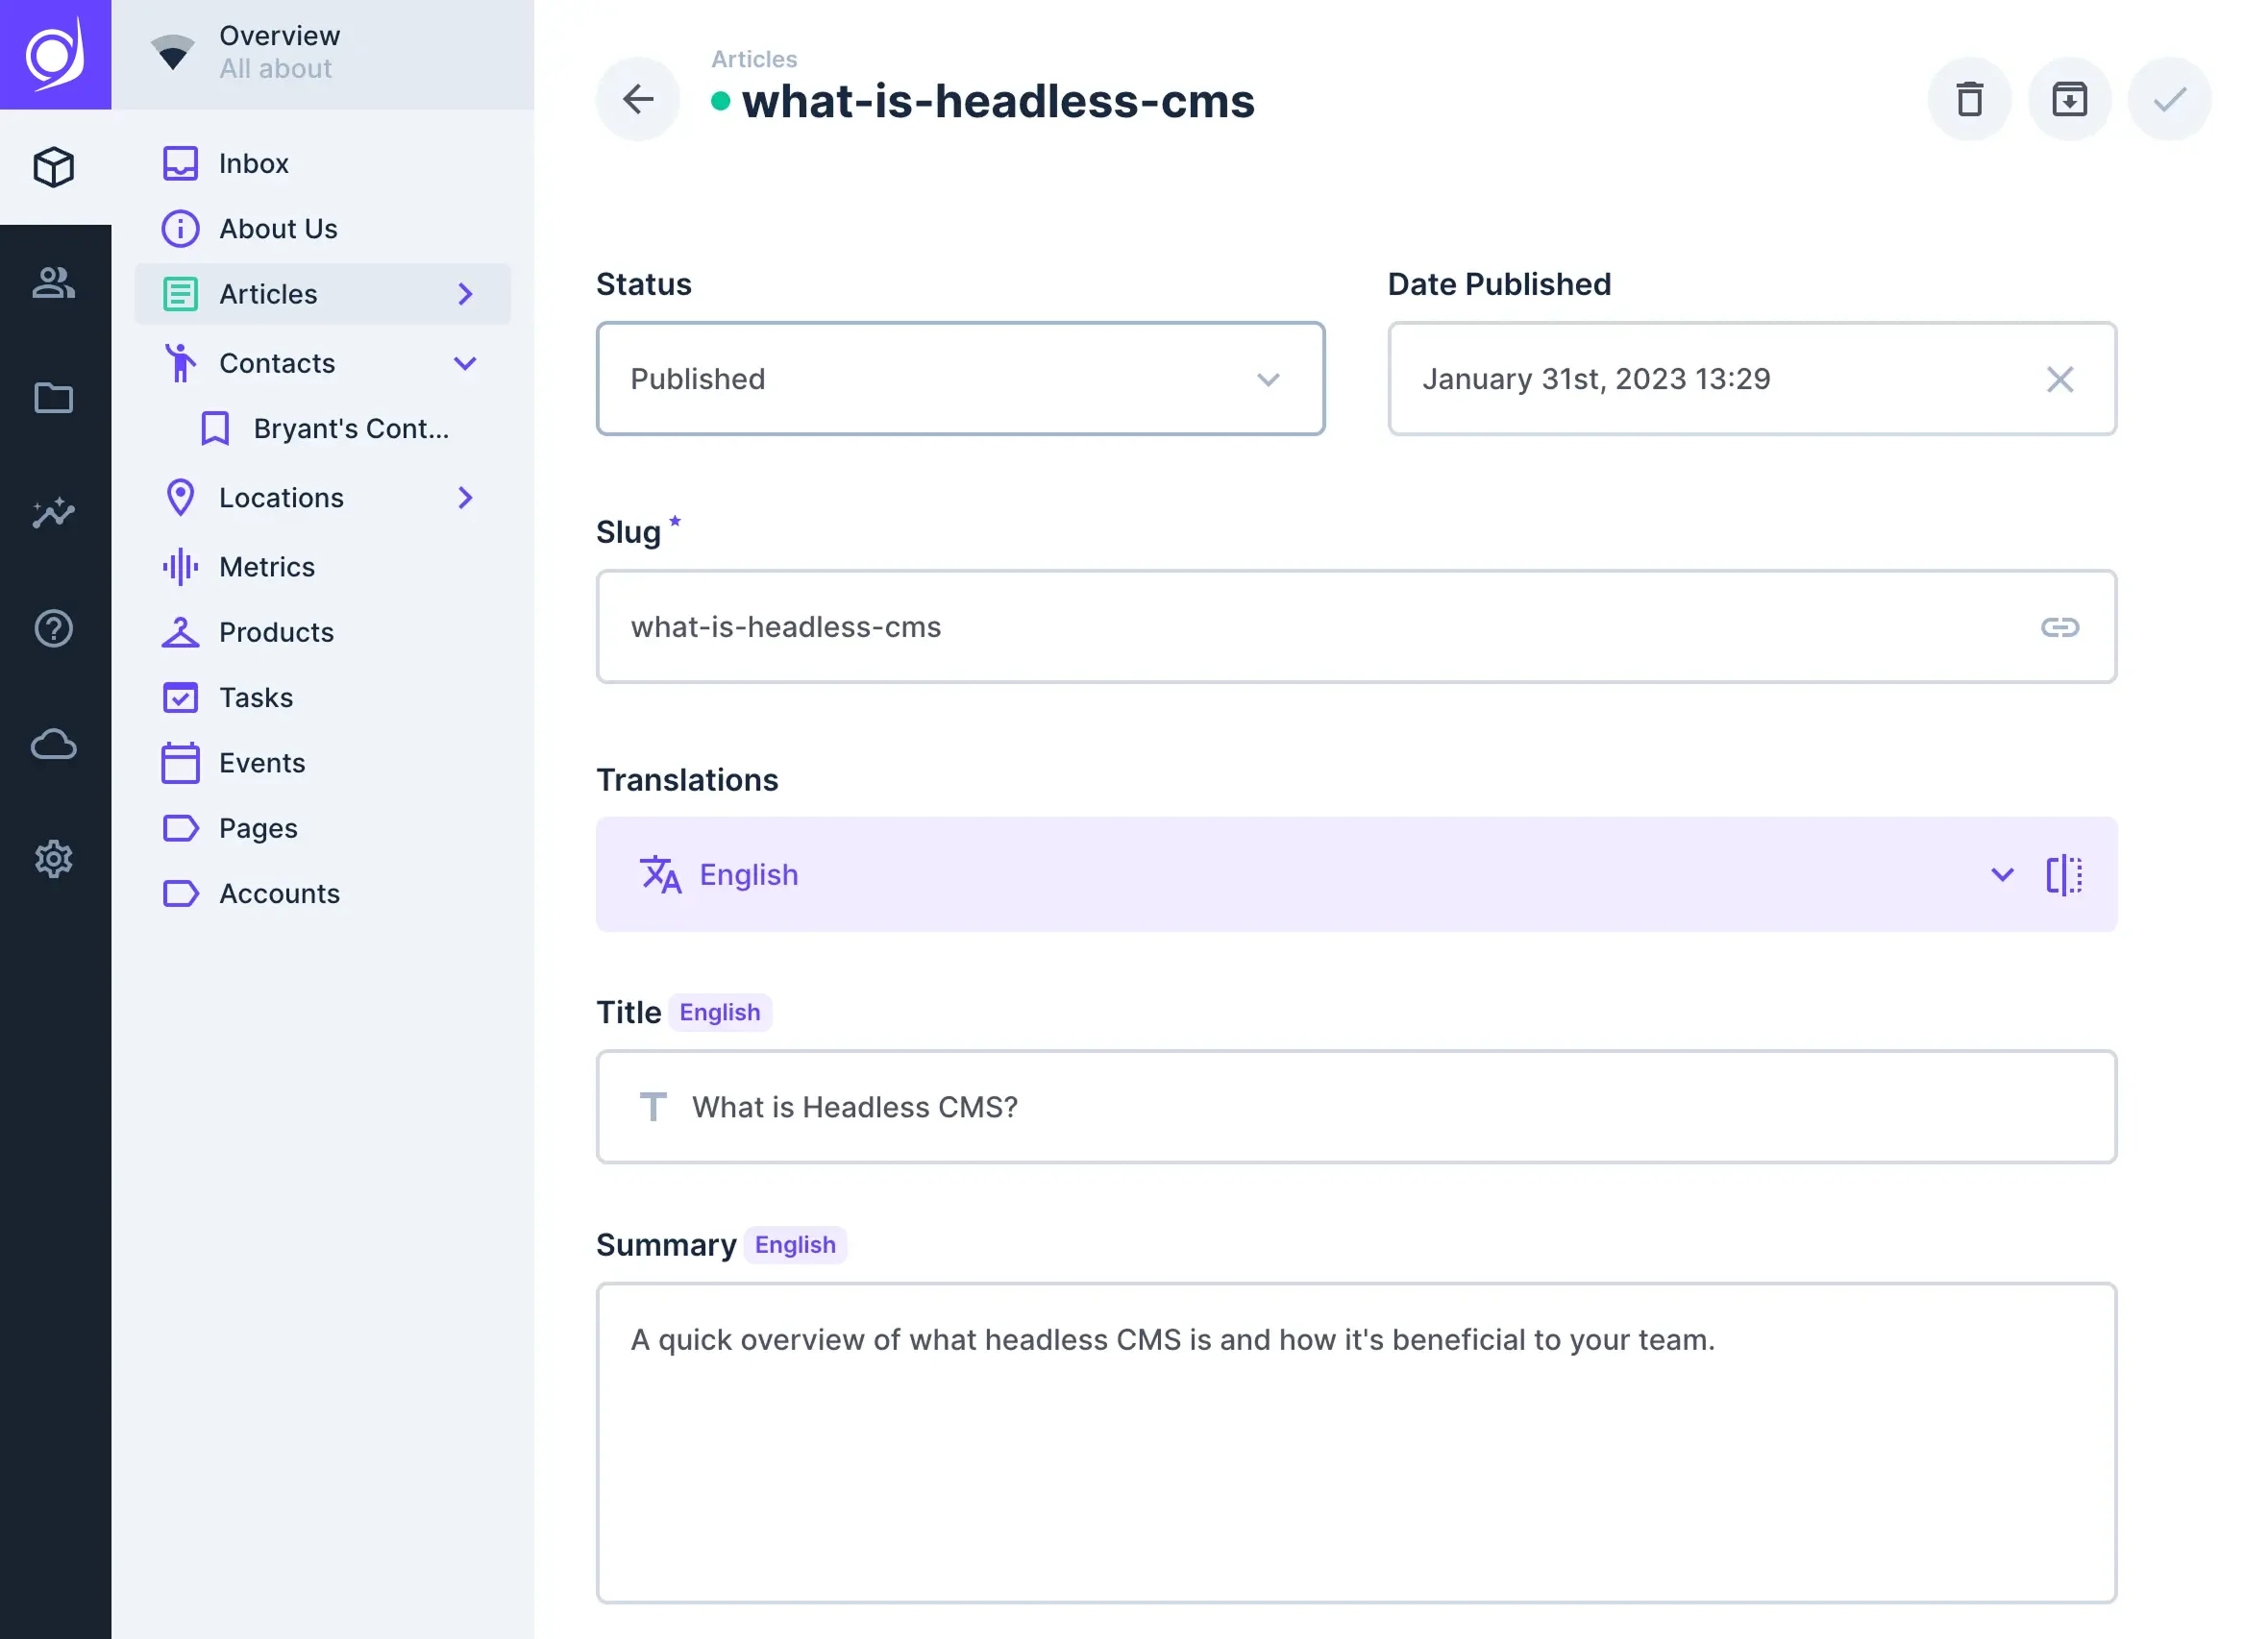Collapse the Contacts section chevron
This screenshot has height=1639, width=2268.
point(466,363)
